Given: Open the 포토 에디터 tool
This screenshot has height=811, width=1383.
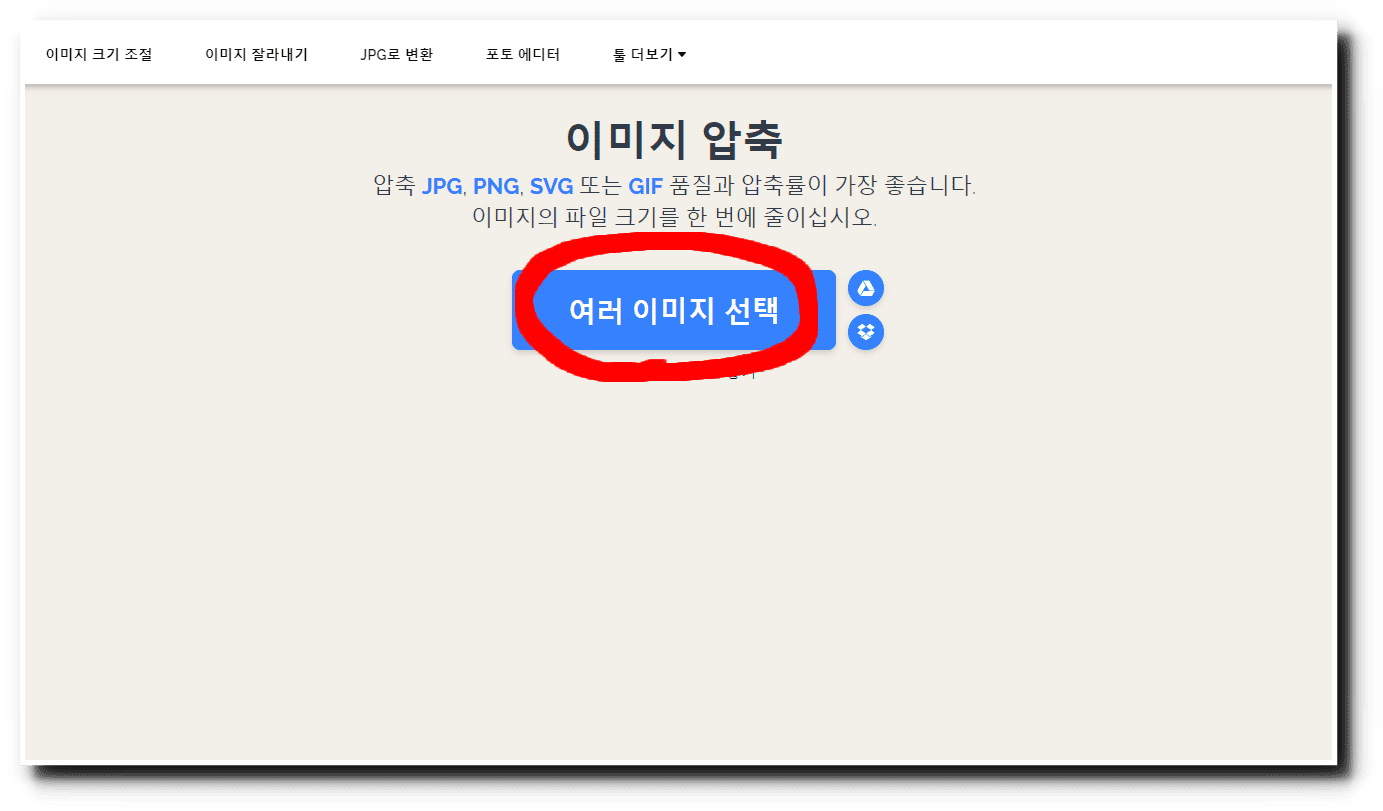Looking at the screenshot, I should click(524, 55).
